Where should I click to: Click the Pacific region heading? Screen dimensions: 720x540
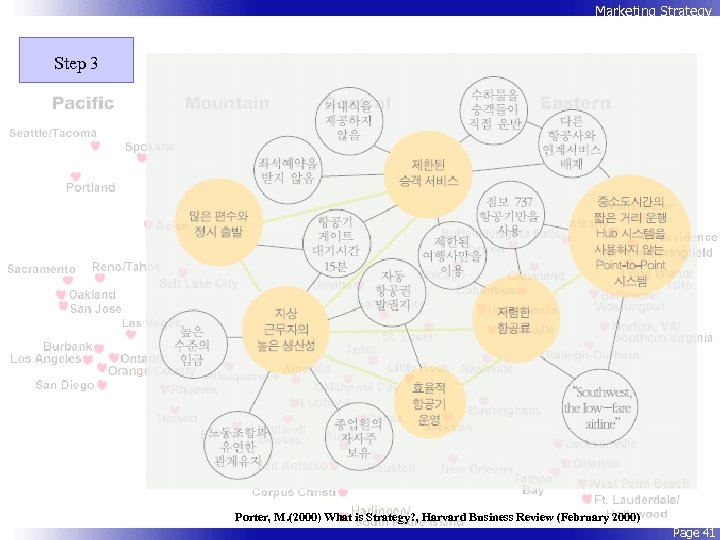point(83,103)
